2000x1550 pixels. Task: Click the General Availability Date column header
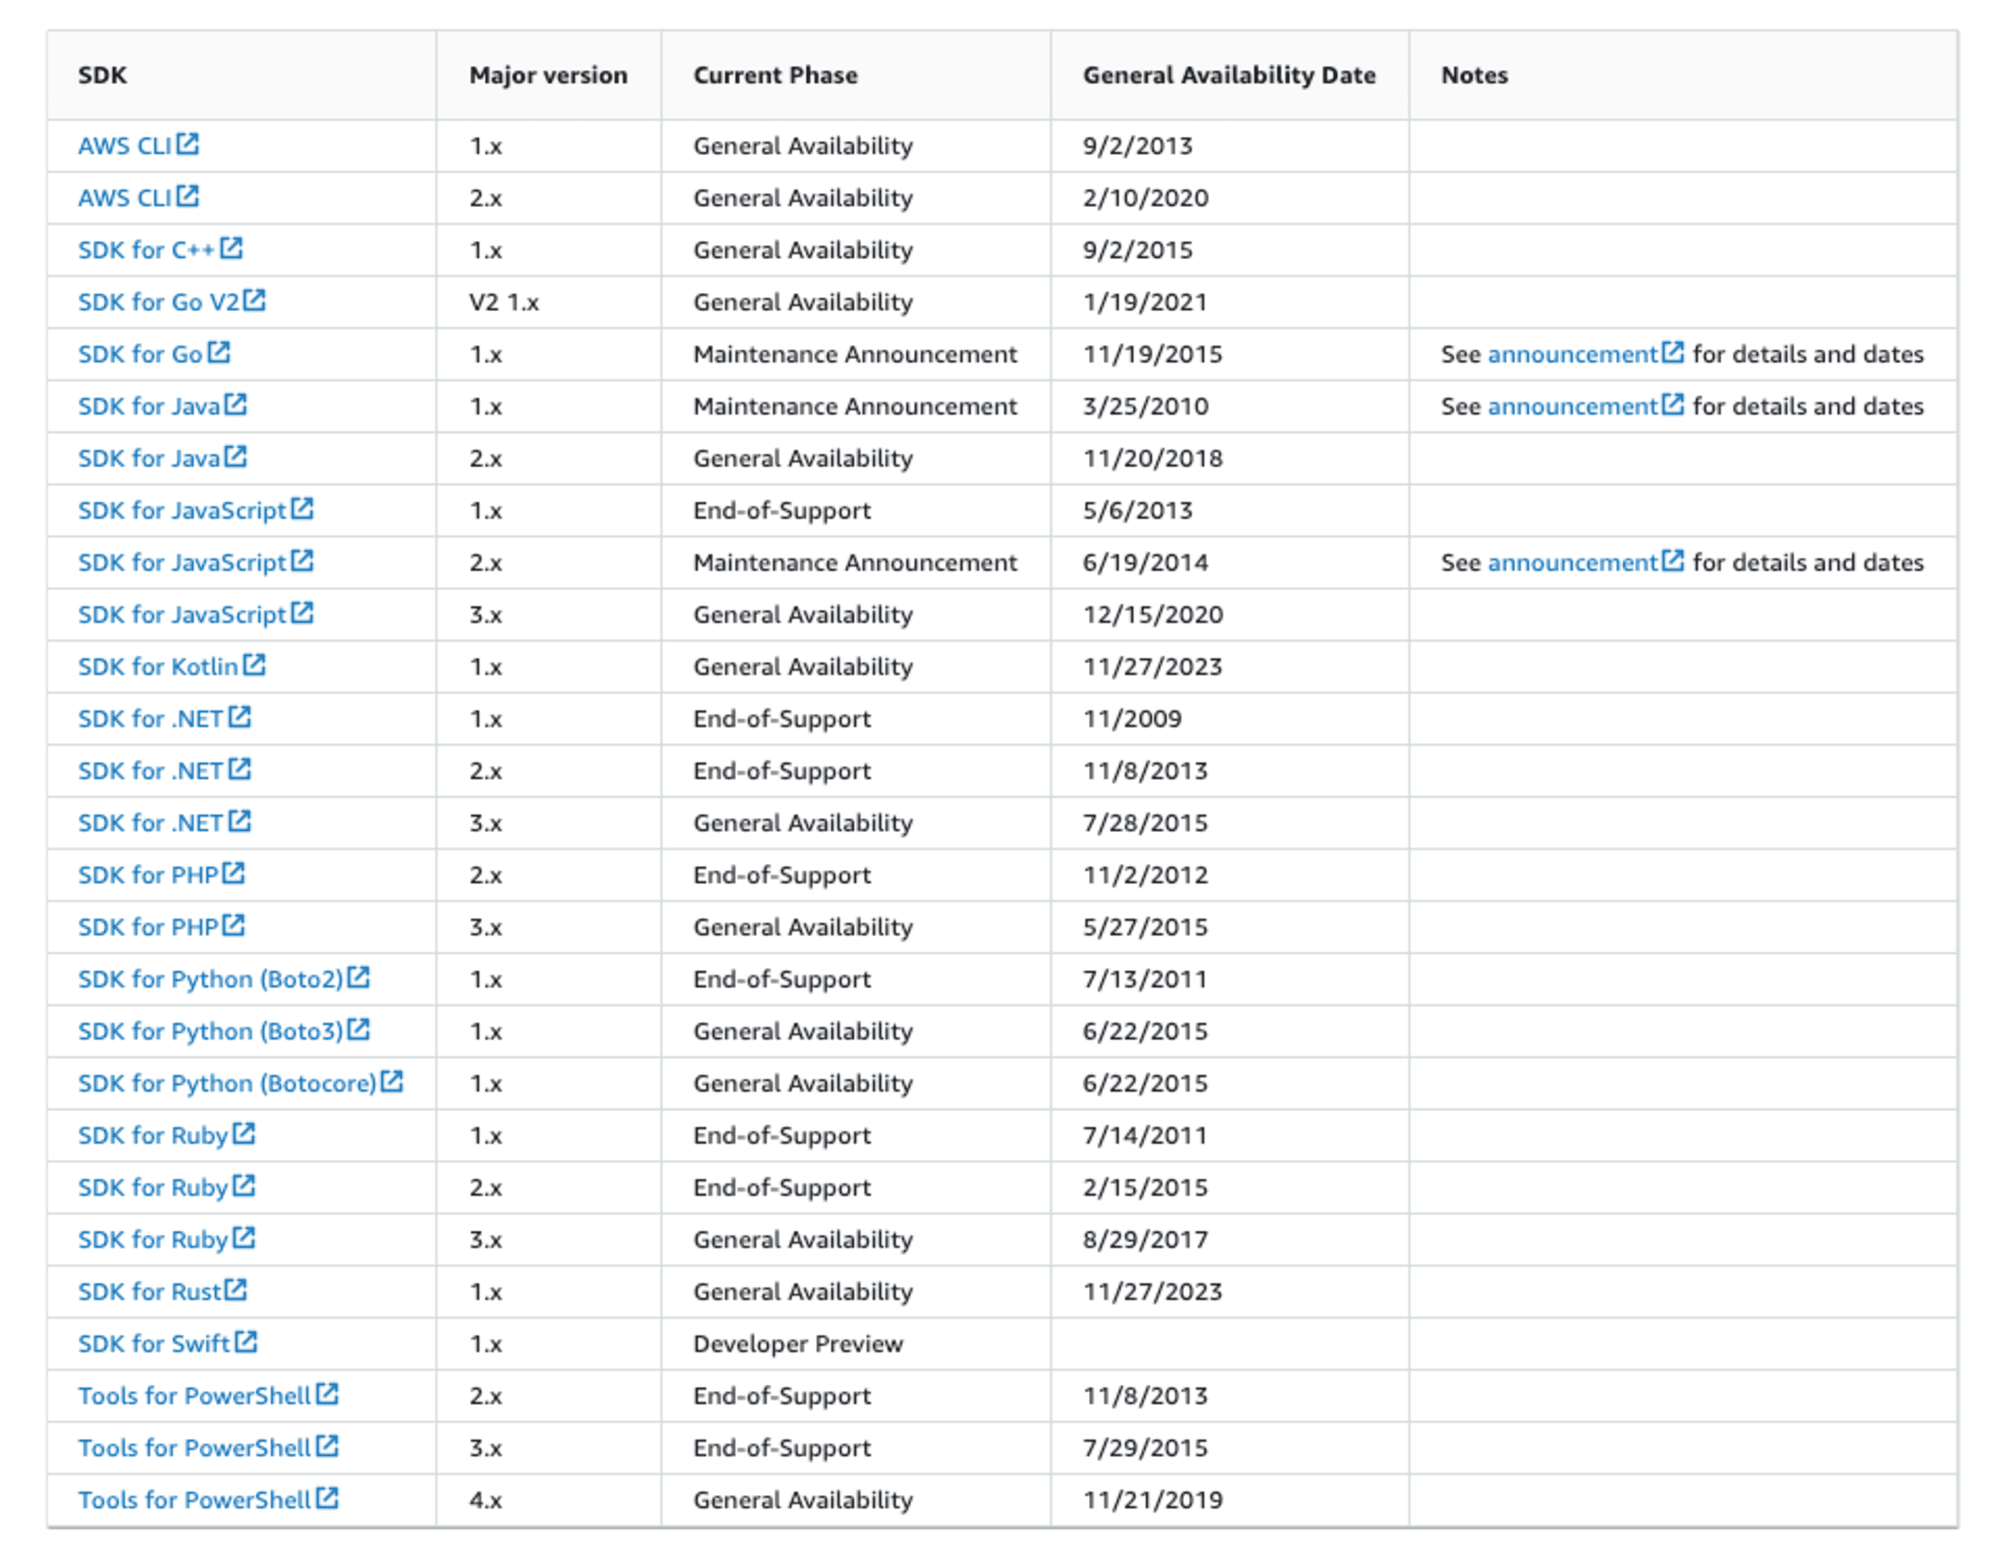pyautogui.click(x=1229, y=75)
